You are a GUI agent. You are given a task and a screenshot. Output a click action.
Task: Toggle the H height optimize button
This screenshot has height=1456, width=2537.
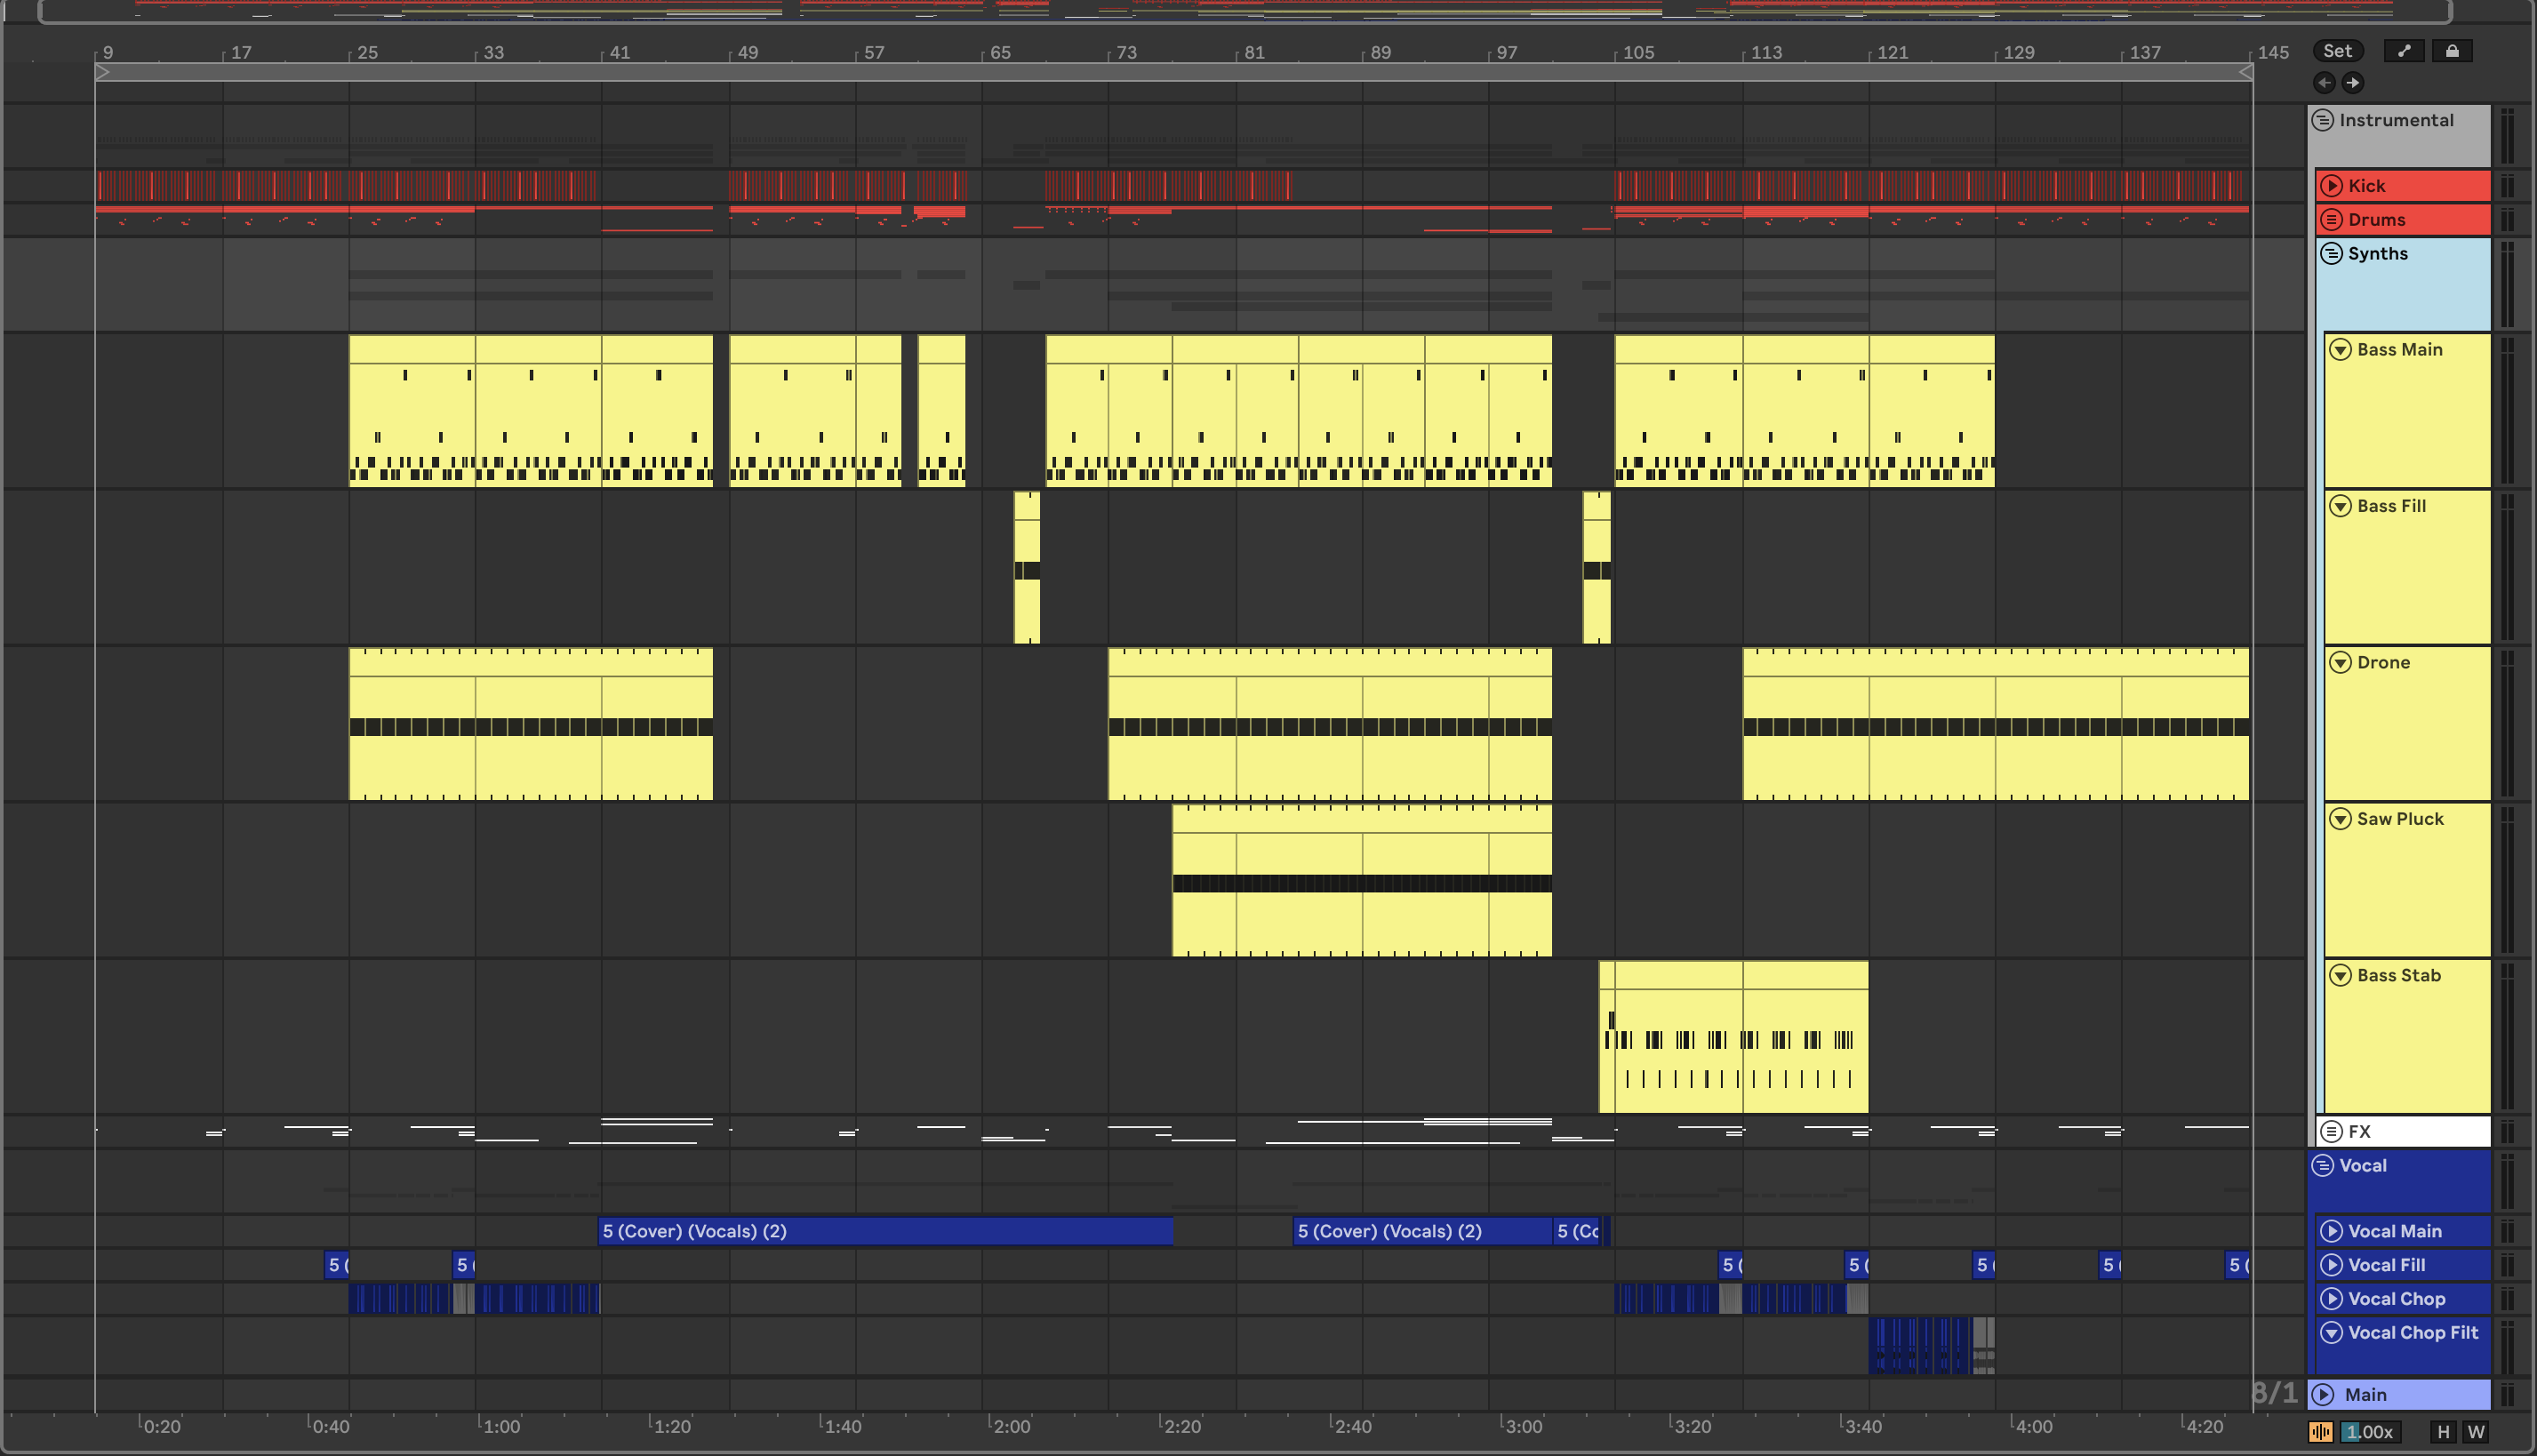[2443, 1432]
